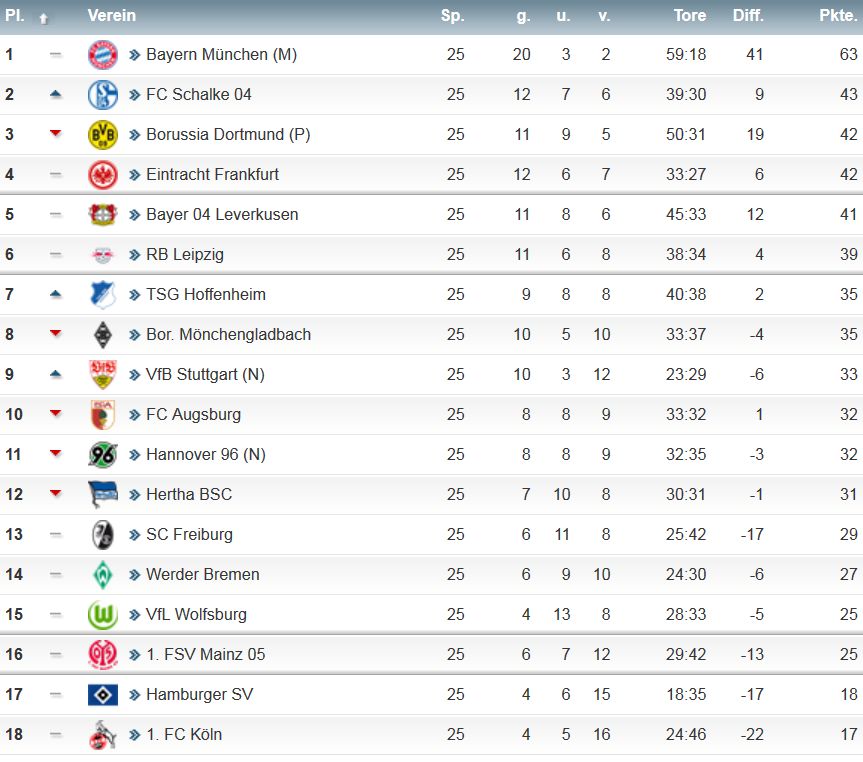Open the SC Freiburg team link
863x762 pixels.
coord(189,534)
